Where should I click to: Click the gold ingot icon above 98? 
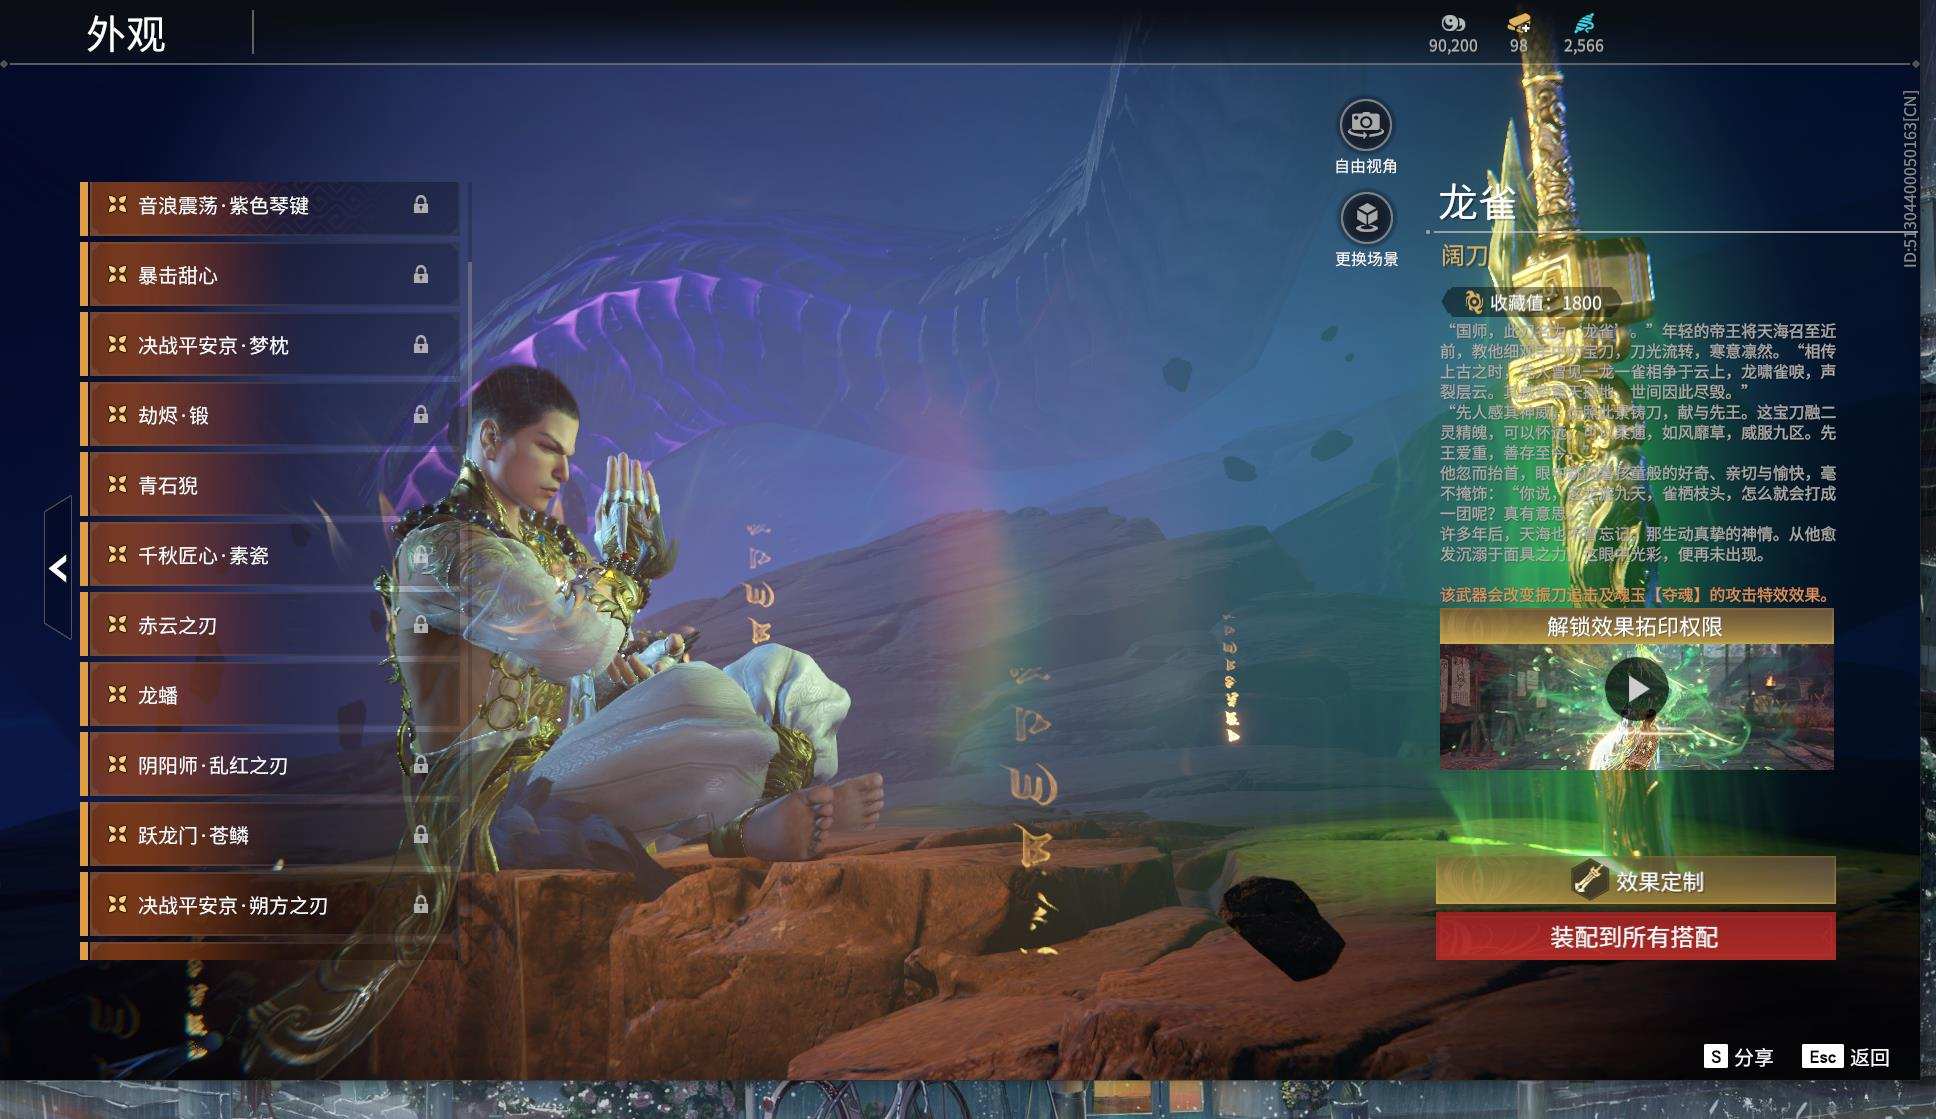coord(1518,23)
